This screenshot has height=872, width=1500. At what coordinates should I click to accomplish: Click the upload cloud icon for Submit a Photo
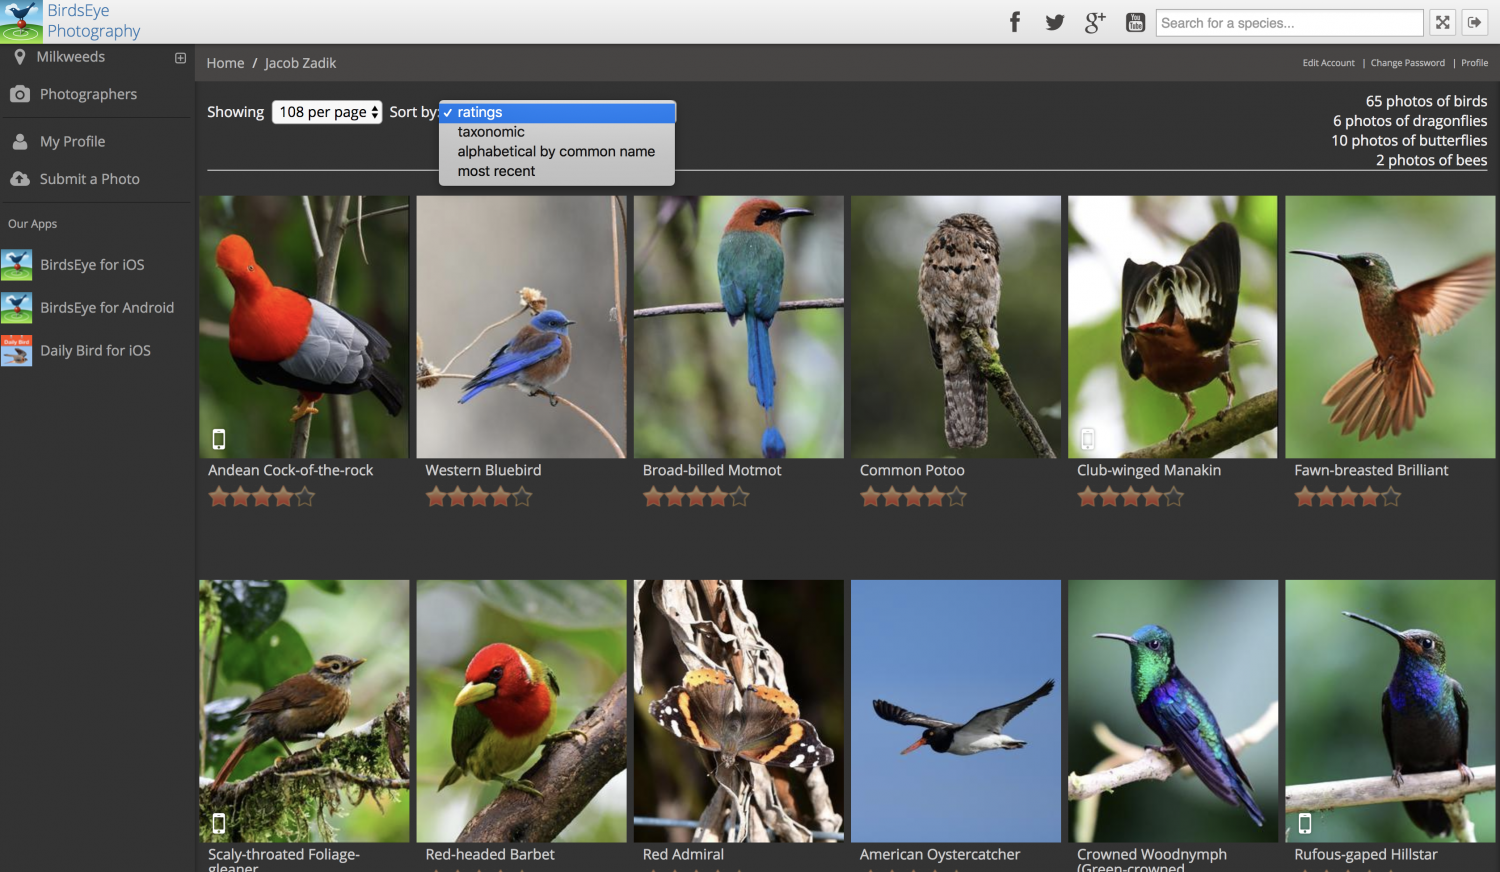coord(21,178)
